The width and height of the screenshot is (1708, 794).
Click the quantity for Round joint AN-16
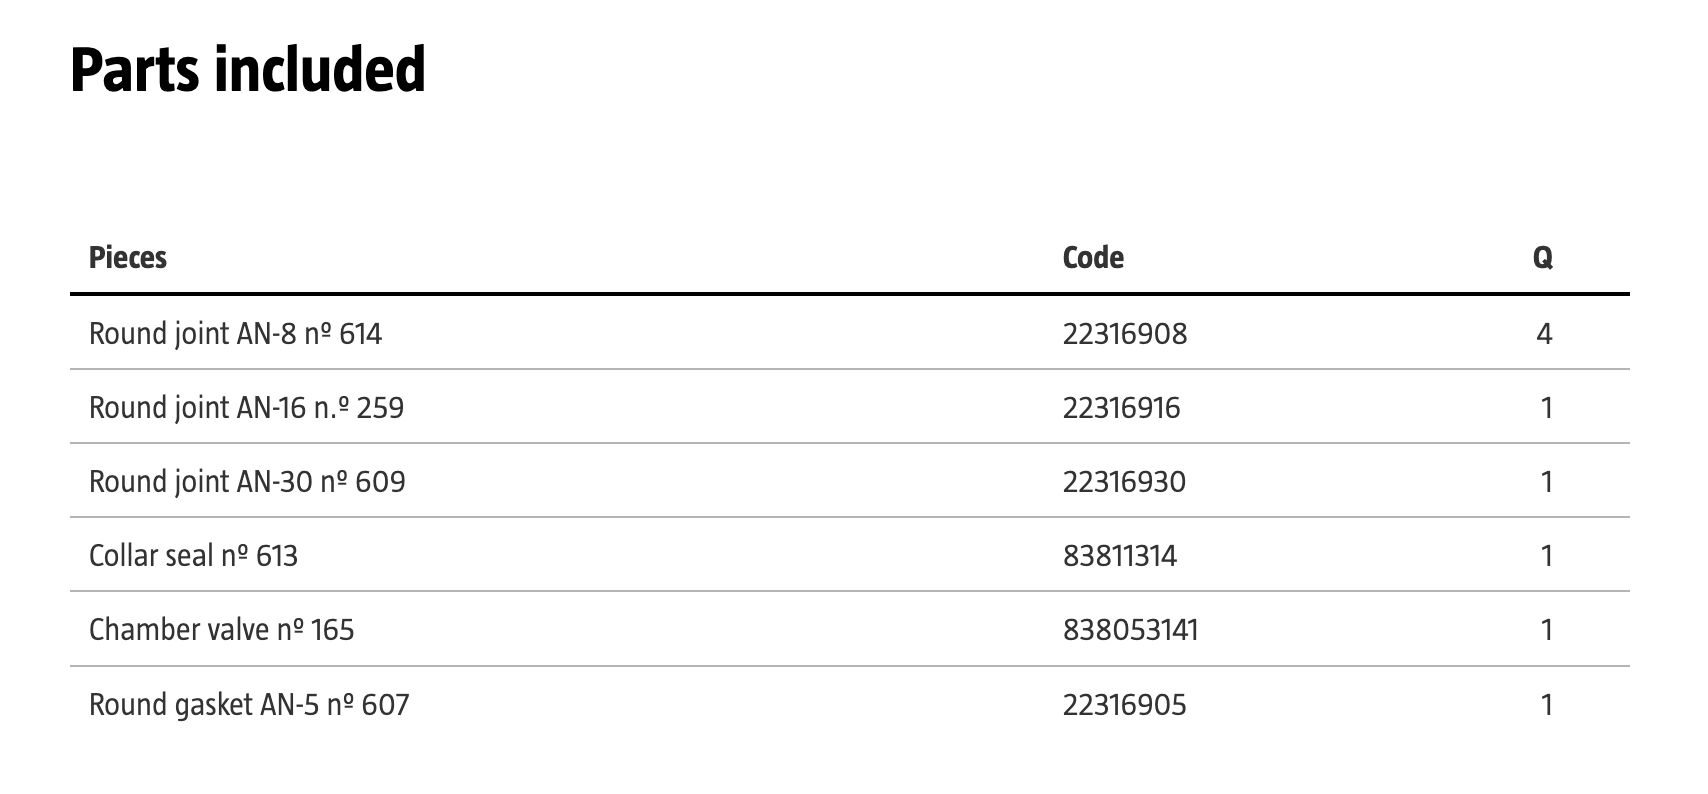[x=1546, y=407]
